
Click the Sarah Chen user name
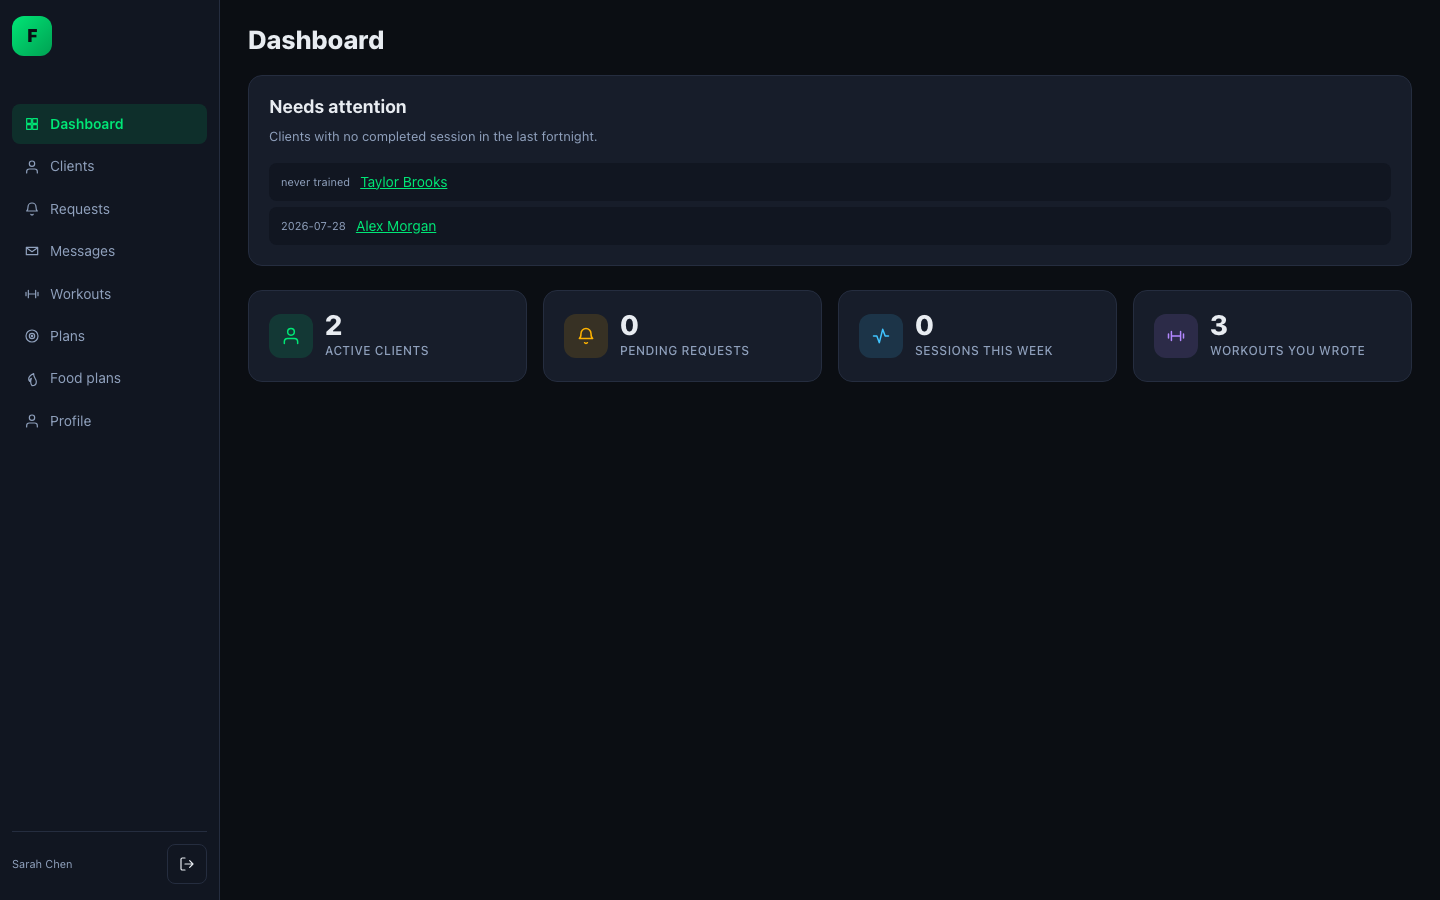point(42,864)
